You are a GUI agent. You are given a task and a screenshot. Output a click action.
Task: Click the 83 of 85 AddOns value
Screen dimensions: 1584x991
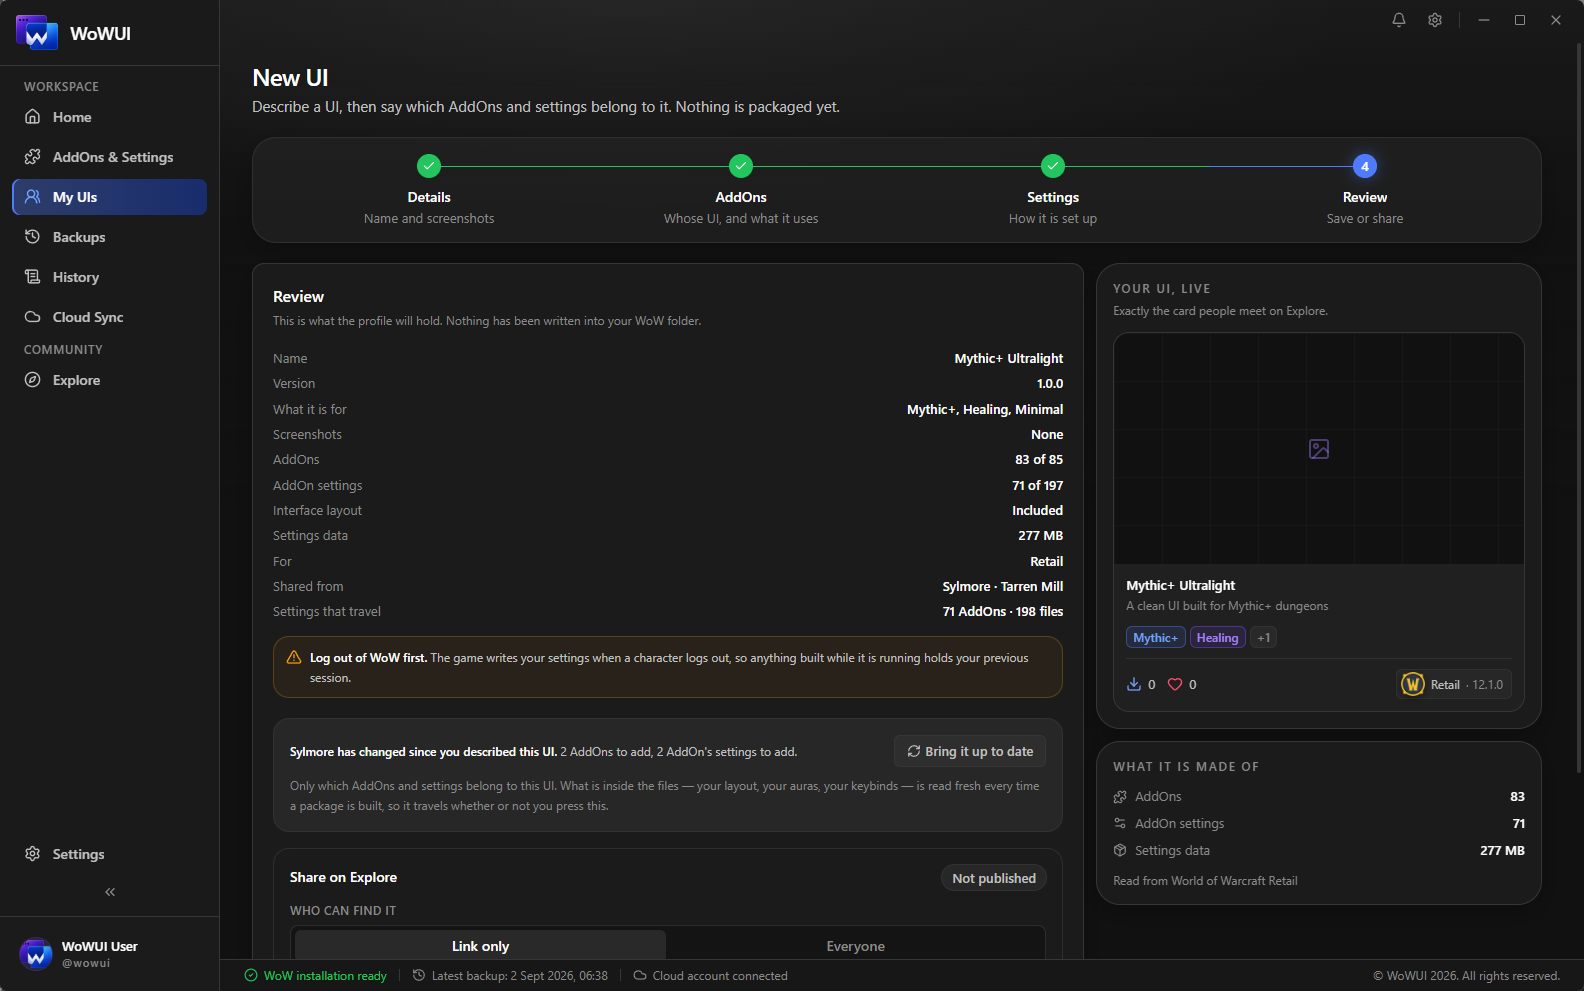(1039, 459)
